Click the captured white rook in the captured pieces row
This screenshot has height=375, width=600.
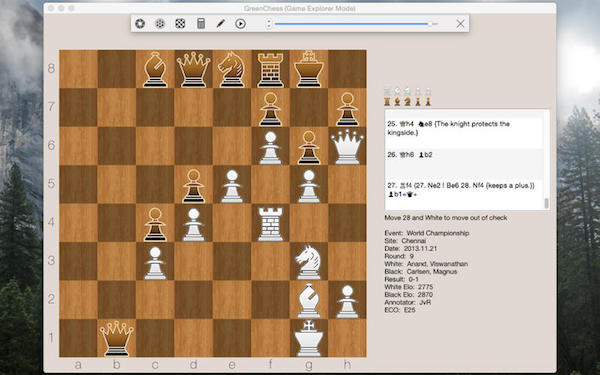coord(387,91)
